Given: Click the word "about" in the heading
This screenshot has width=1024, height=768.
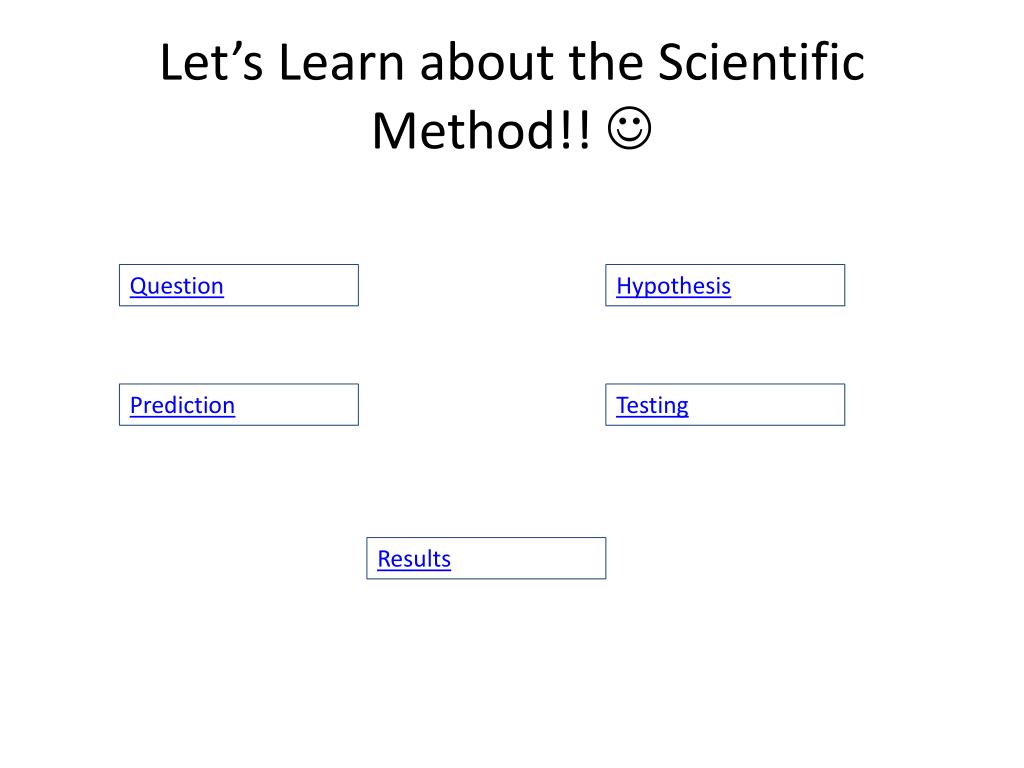Looking at the screenshot, I should tap(487, 63).
